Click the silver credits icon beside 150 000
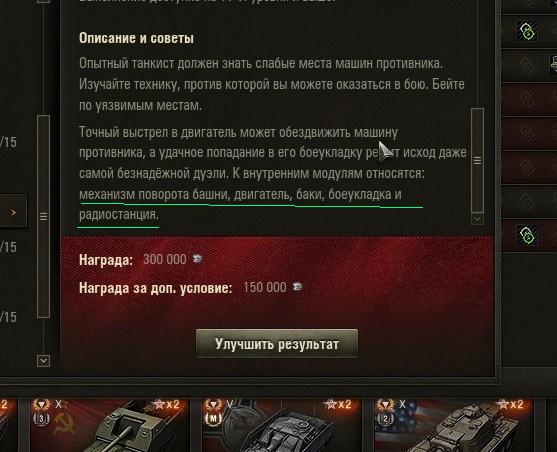The height and width of the screenshot is (452, 557). (297, 287)
